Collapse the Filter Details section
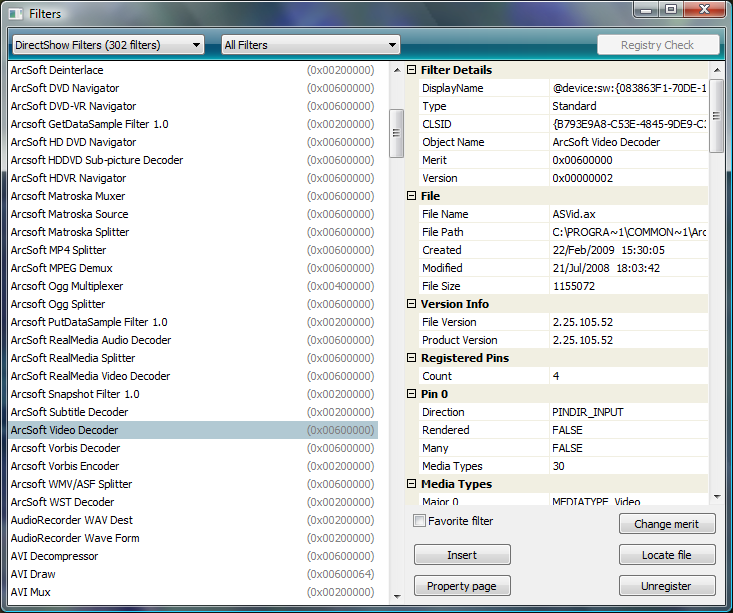Screen dimensions: 733x613 pyautogui.click(x=411, y=70)
